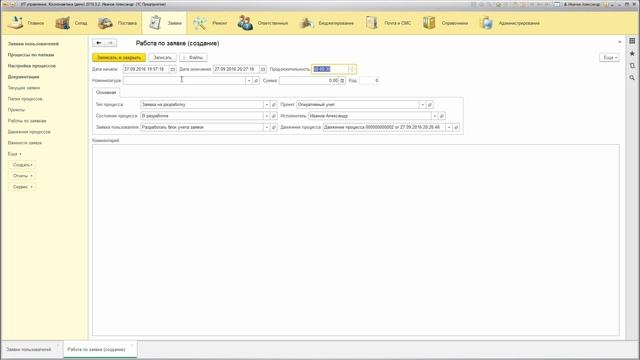Select the Основная tab
640x360 pixels.
tap(106, 93)
